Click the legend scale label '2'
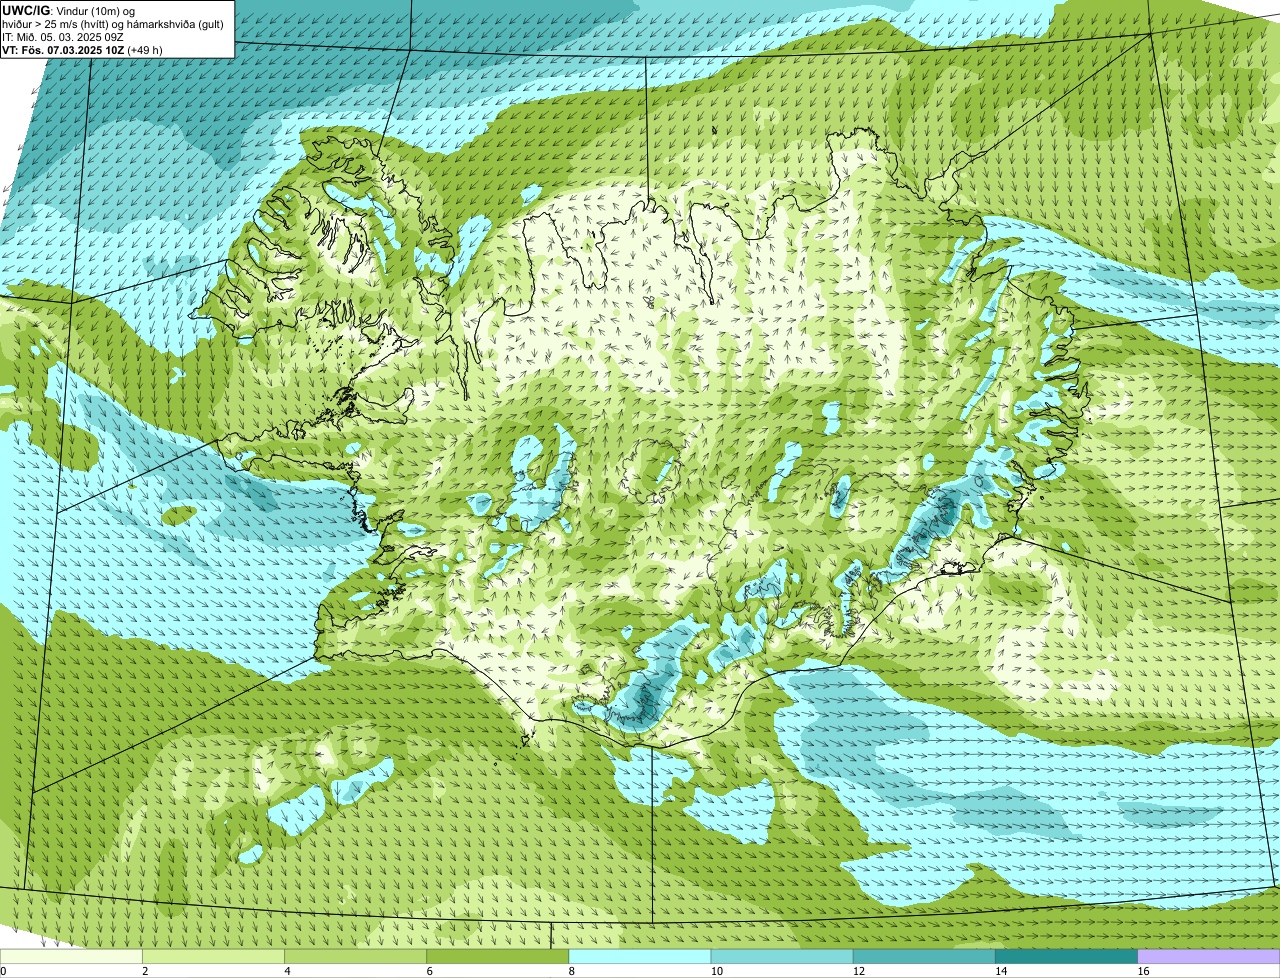Image resolution: width=1280 pixels, height=978 pixels. pyautogui.click(x=145, y=971)
